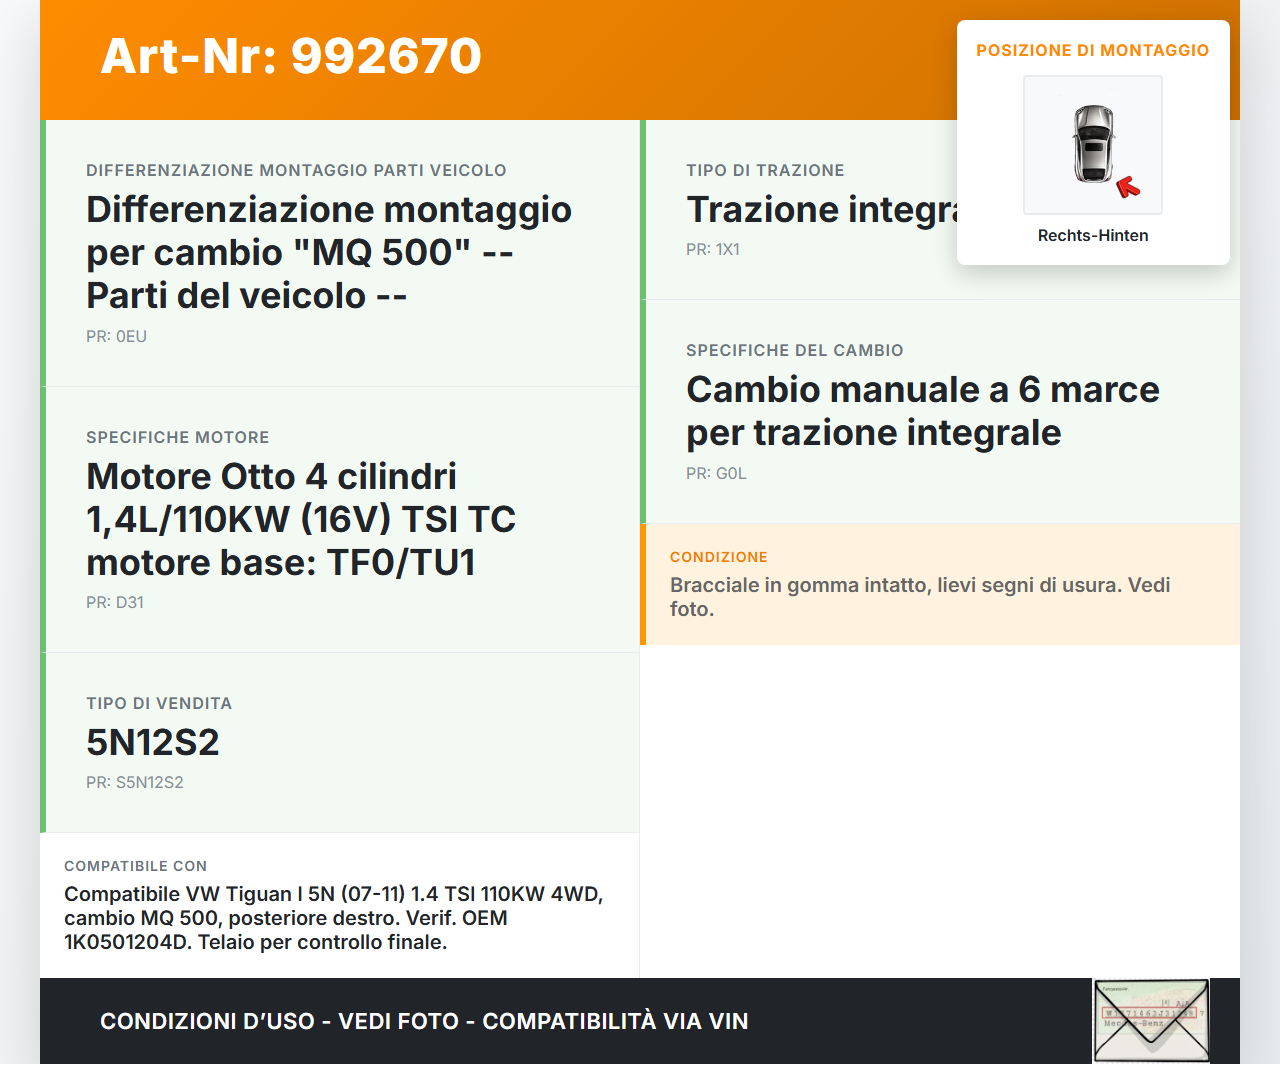Select the "Trazione integrale" value
Image resolution: width=1280 pixels, height=1065 pixels.
tap(822, 209)
